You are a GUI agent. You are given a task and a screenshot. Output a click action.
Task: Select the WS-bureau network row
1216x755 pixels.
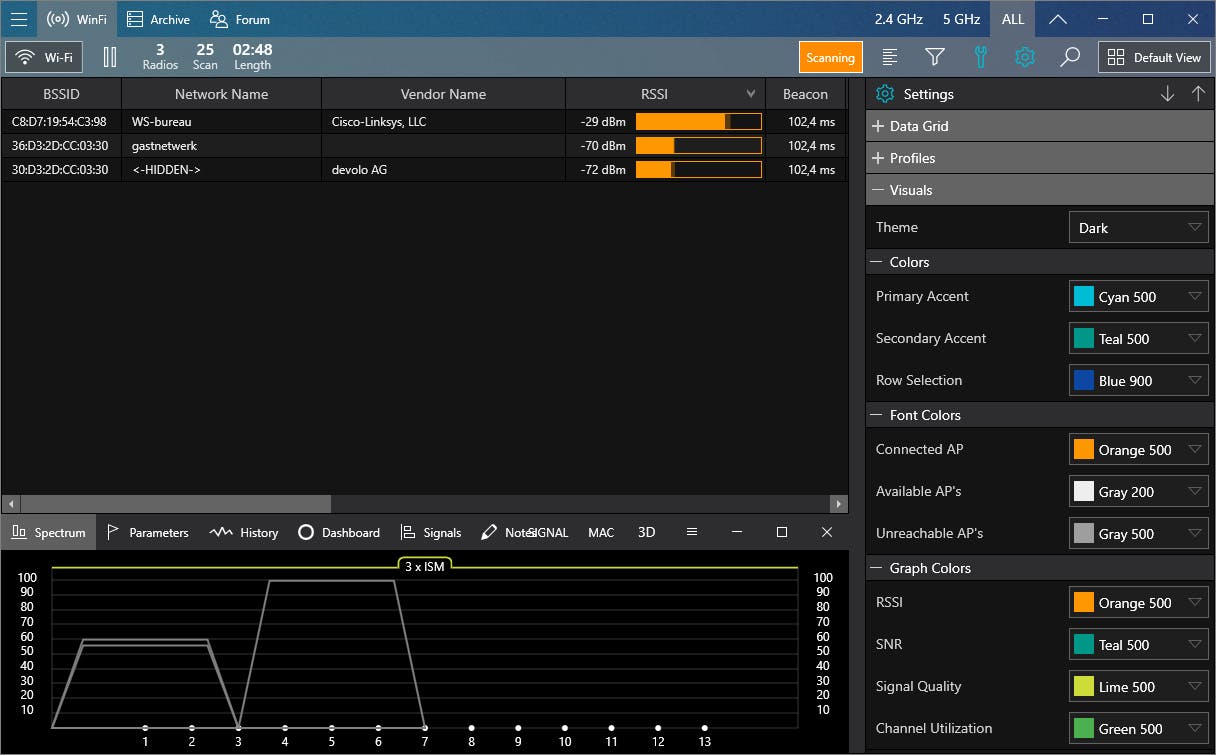220,122
